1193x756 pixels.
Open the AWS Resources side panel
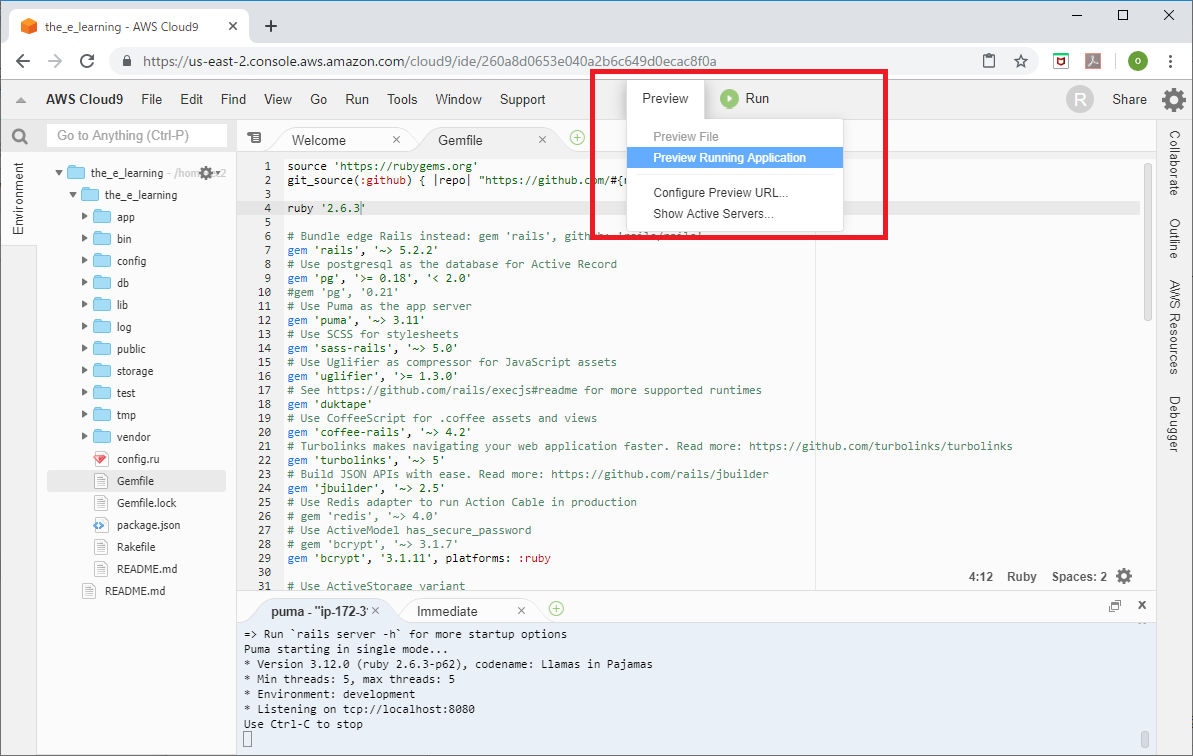pyautogui.click(x=1175, y=327)
